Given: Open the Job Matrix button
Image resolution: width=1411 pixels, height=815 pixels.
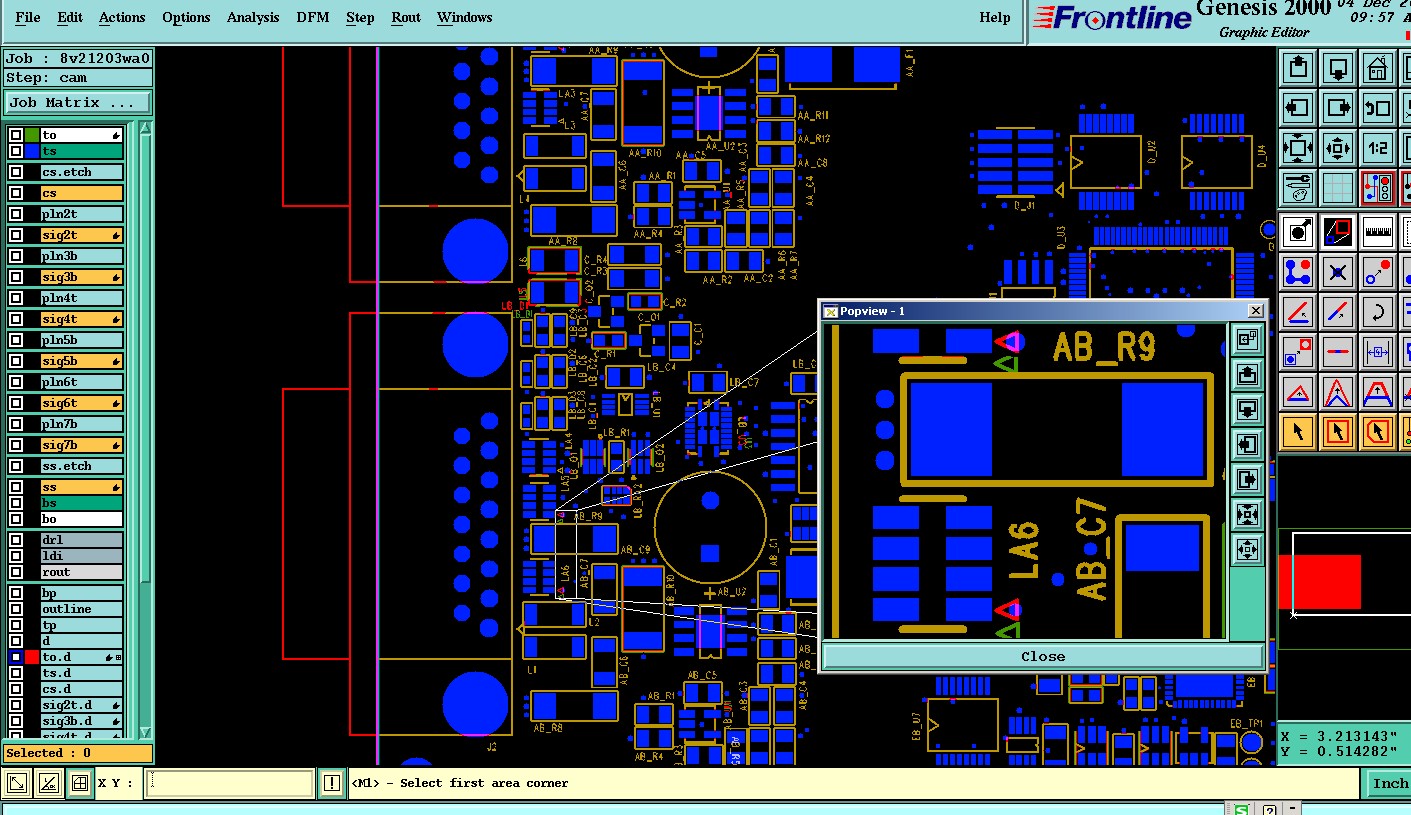Looking at the screenshot, I should click(78, 102).
